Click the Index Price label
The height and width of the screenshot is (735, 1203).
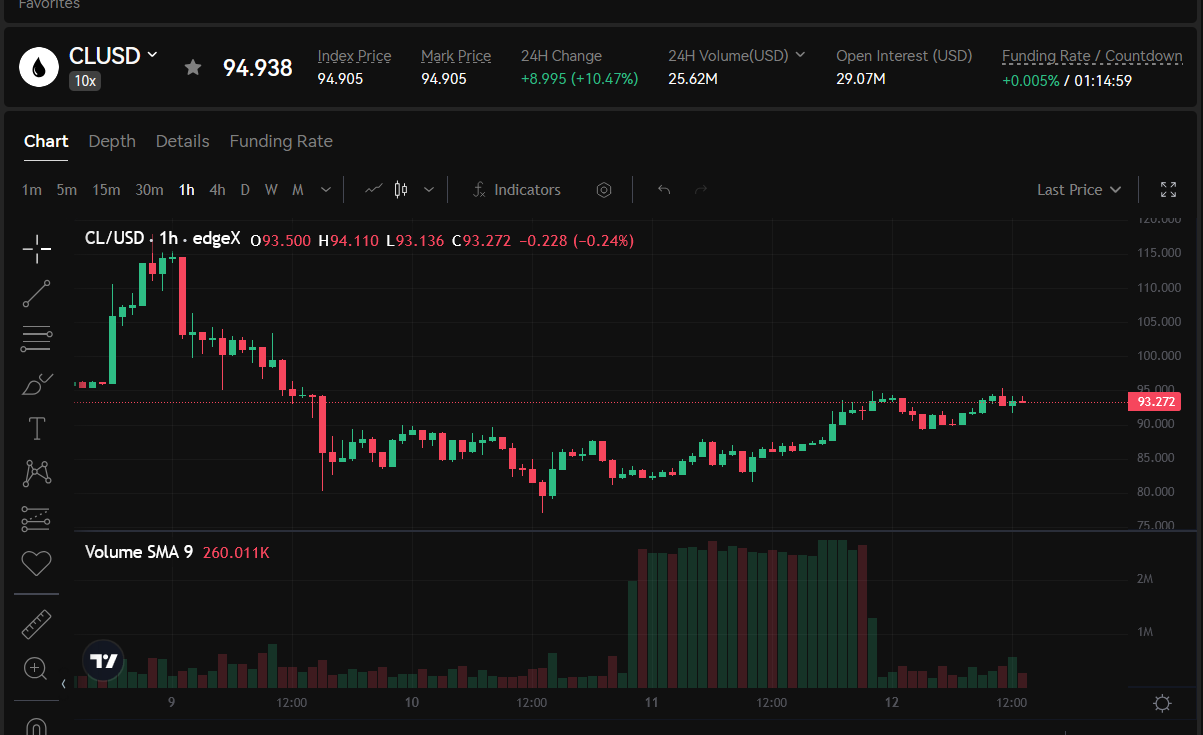[x=354, y=56]
